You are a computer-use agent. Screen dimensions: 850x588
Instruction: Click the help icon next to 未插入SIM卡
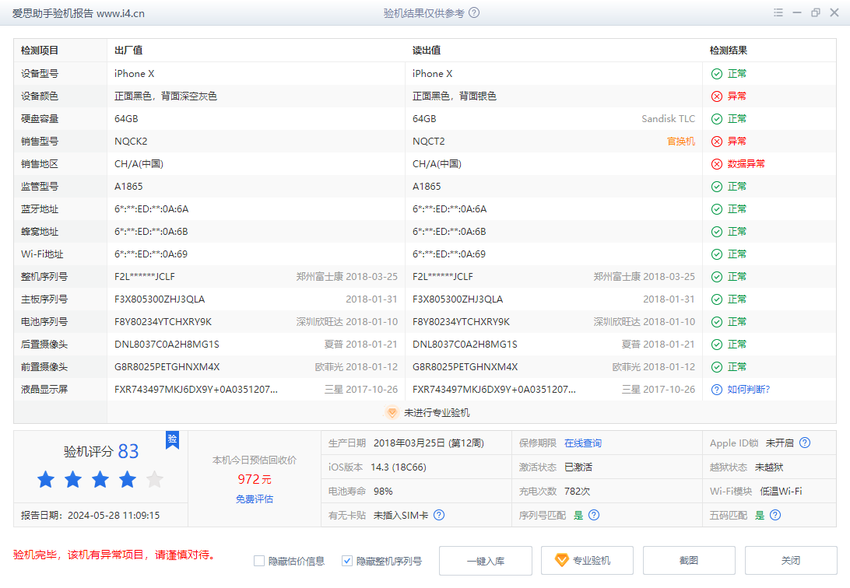439,515
